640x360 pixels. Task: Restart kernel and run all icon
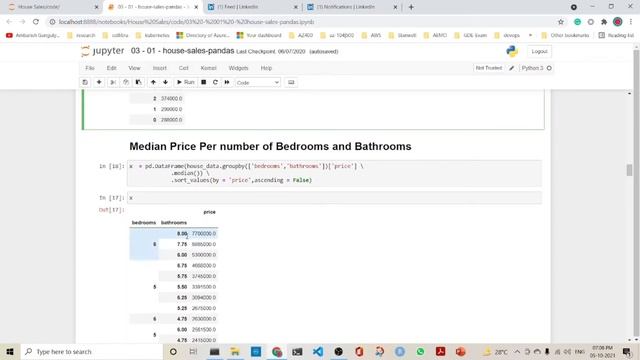coord(227,82)
